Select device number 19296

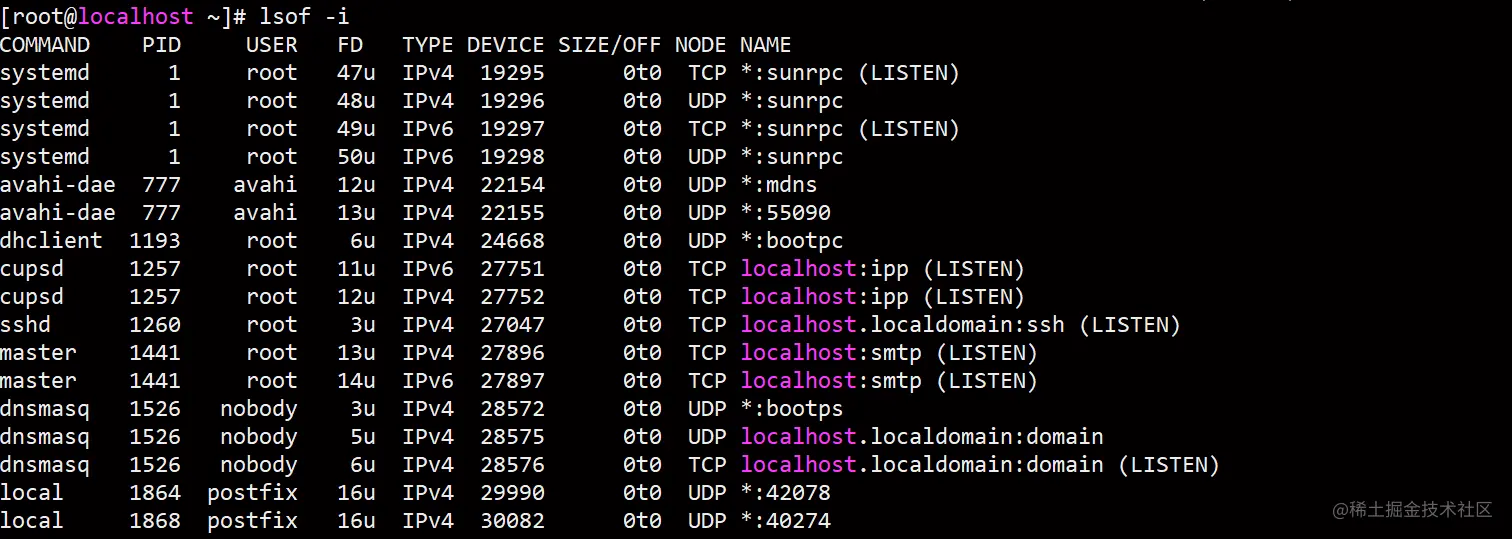tap(512, 101)
